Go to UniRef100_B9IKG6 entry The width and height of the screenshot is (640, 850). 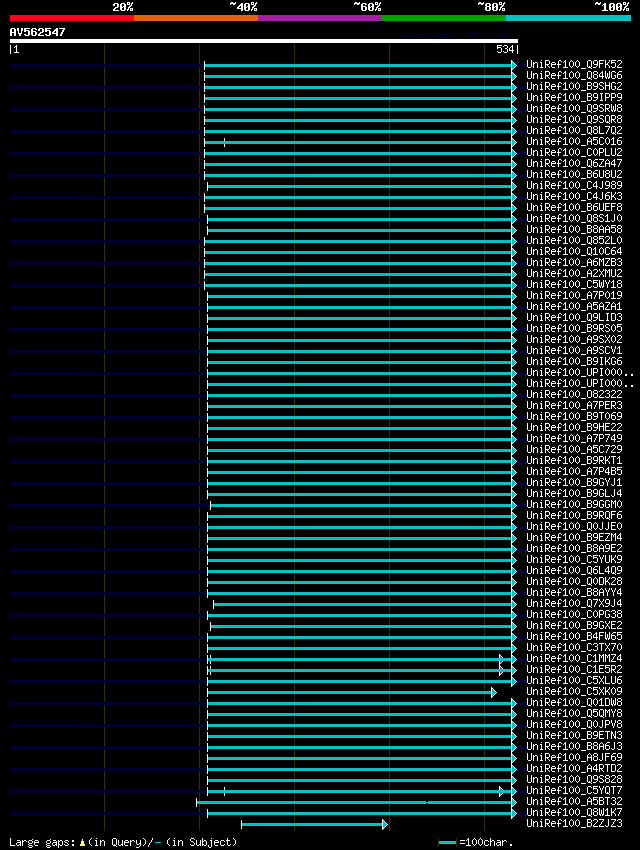(x=574, y=361)
